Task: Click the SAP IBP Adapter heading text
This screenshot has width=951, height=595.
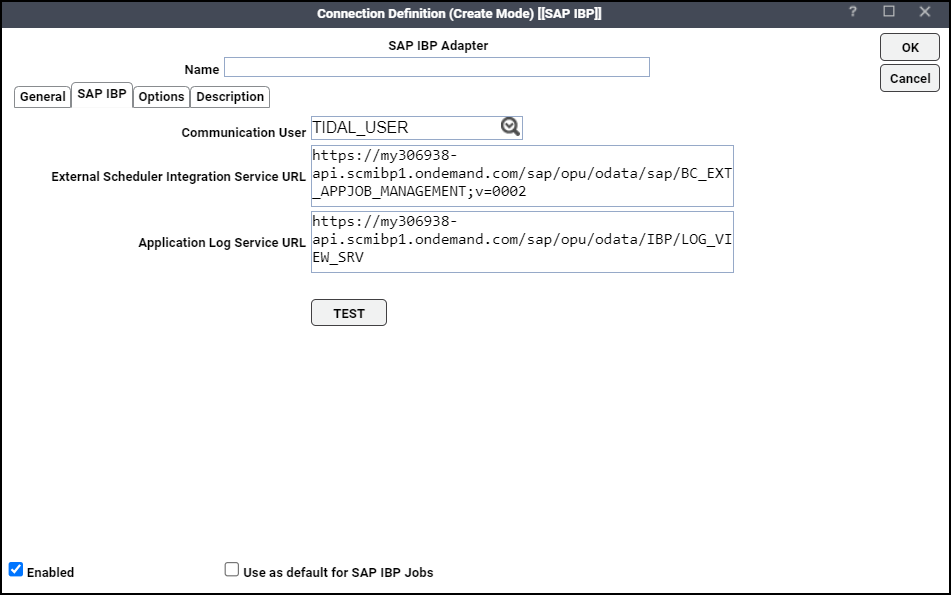Action: point(438,45)
